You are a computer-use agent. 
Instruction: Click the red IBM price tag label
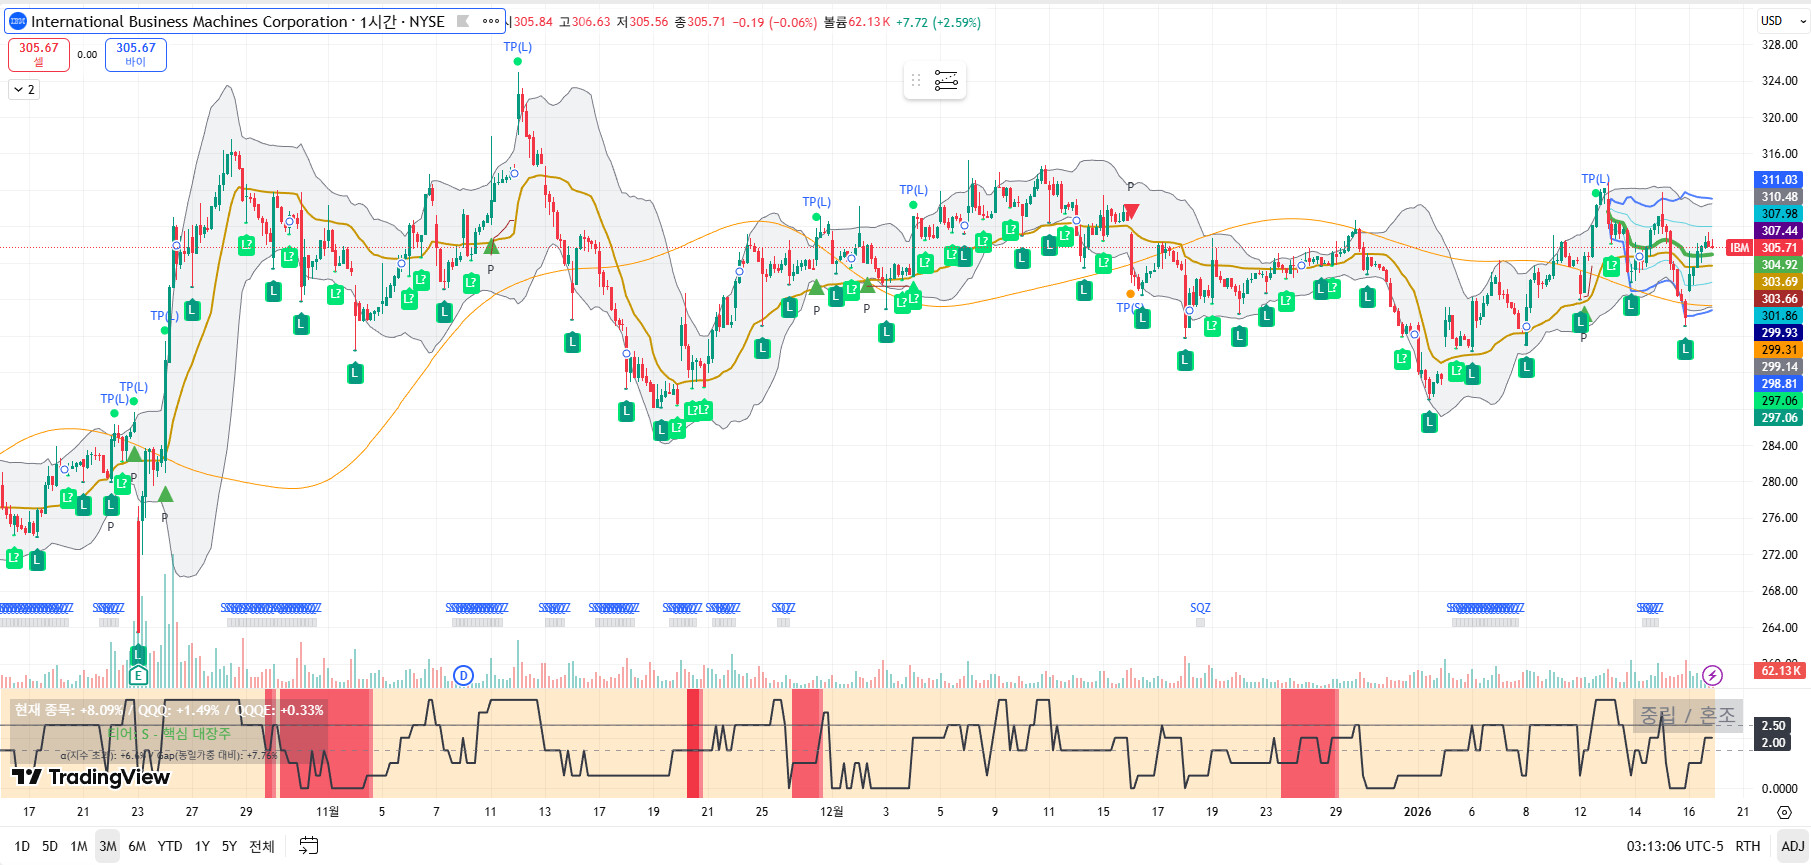(x=1740, y=248)
